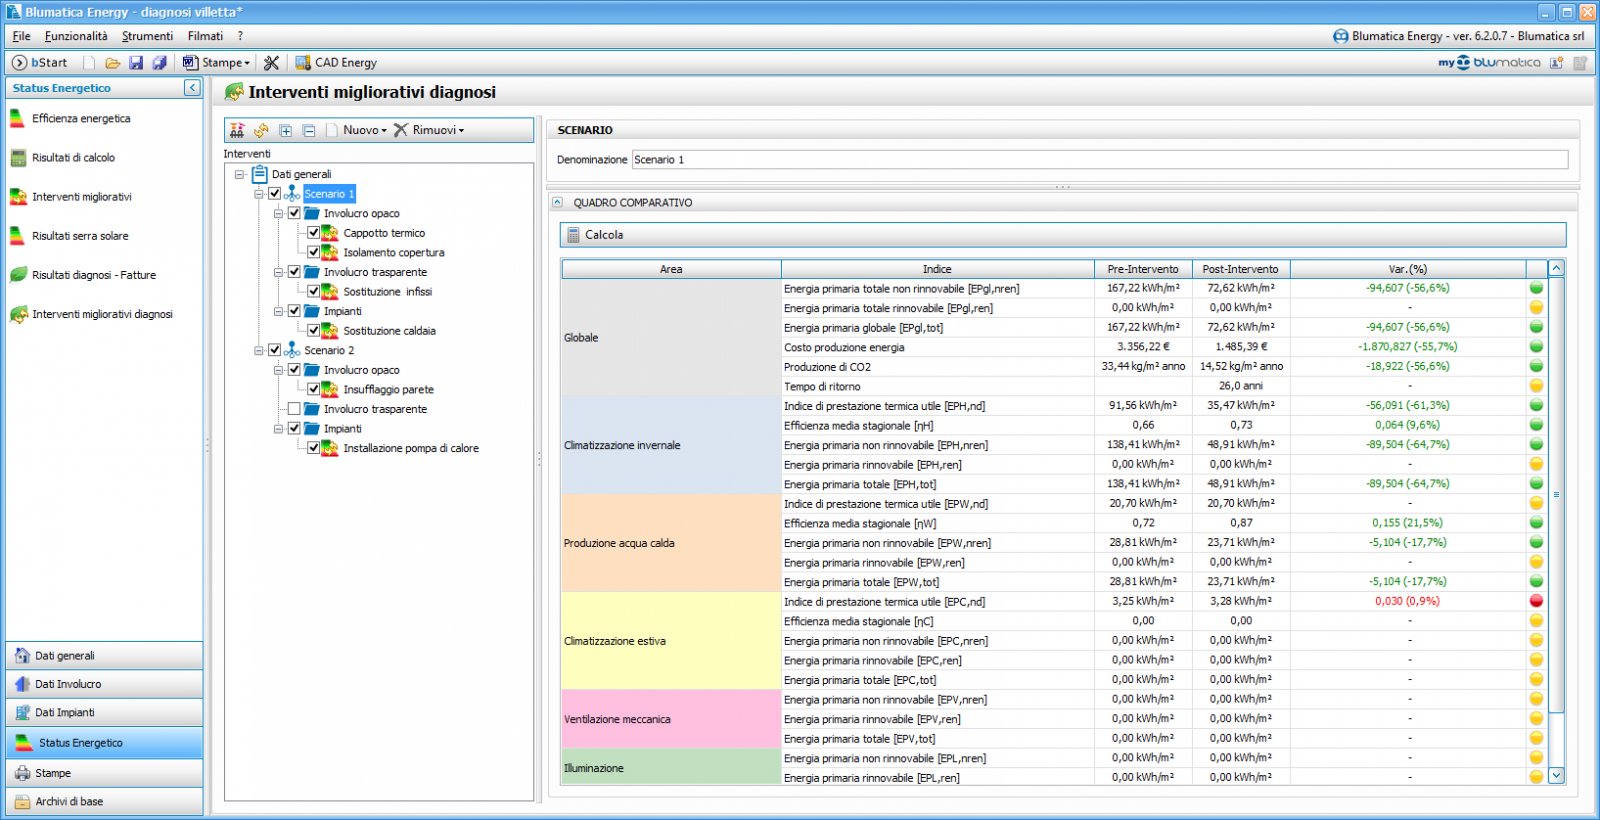Viewport: 1600px width, 820px height.
Task: Click the save (floppy disk) toolbar icon
Action: pos(136,63)
